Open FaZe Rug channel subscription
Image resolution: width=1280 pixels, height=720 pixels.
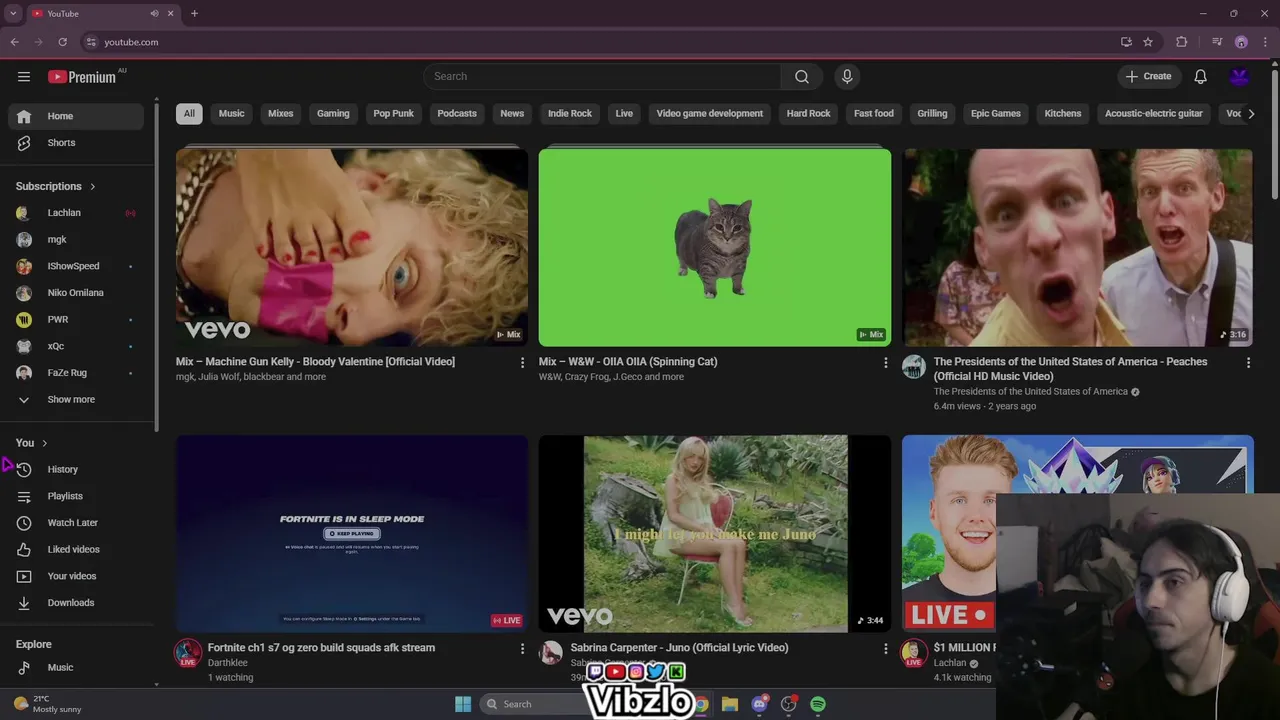coord(76,373)
